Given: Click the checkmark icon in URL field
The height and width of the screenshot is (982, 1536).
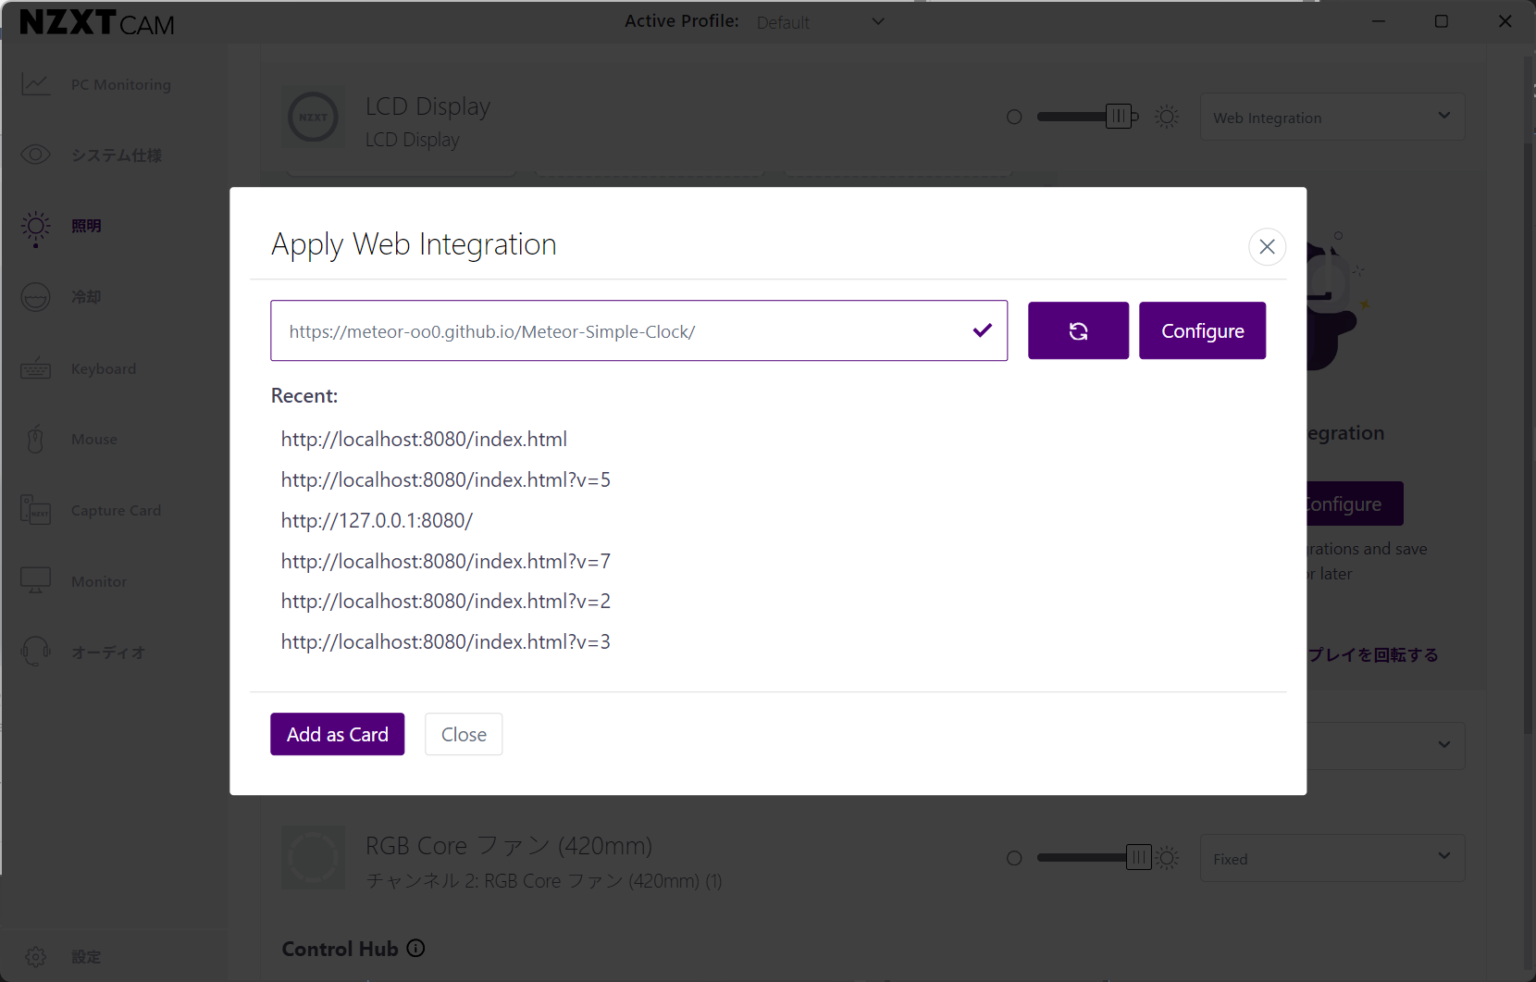Looking at the screenshot, I should click(982, 330).
